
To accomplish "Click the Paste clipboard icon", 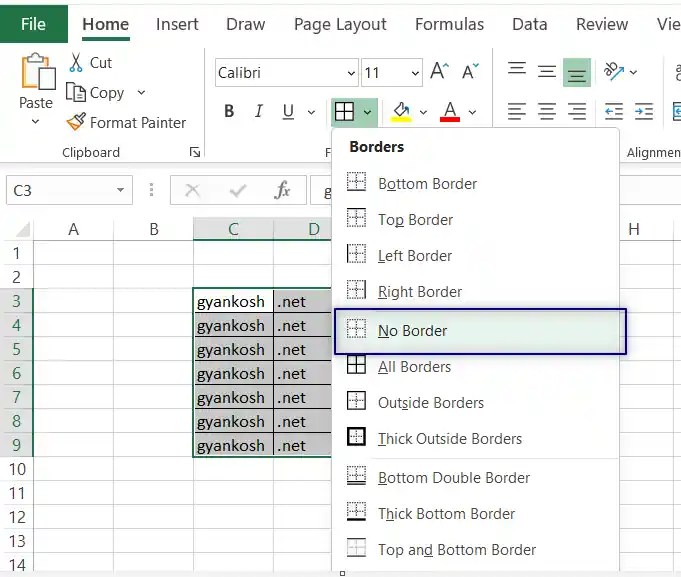I will (38, 72).
